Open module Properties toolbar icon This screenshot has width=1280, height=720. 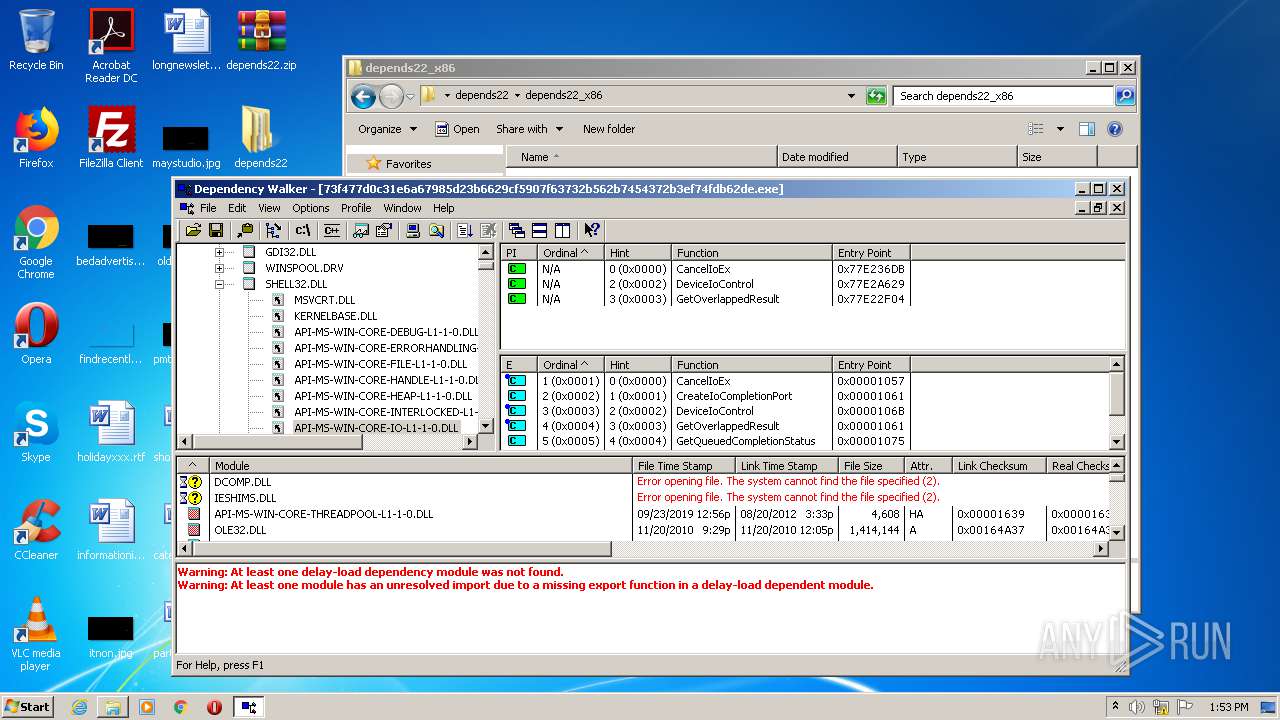[x=383, y=230]
